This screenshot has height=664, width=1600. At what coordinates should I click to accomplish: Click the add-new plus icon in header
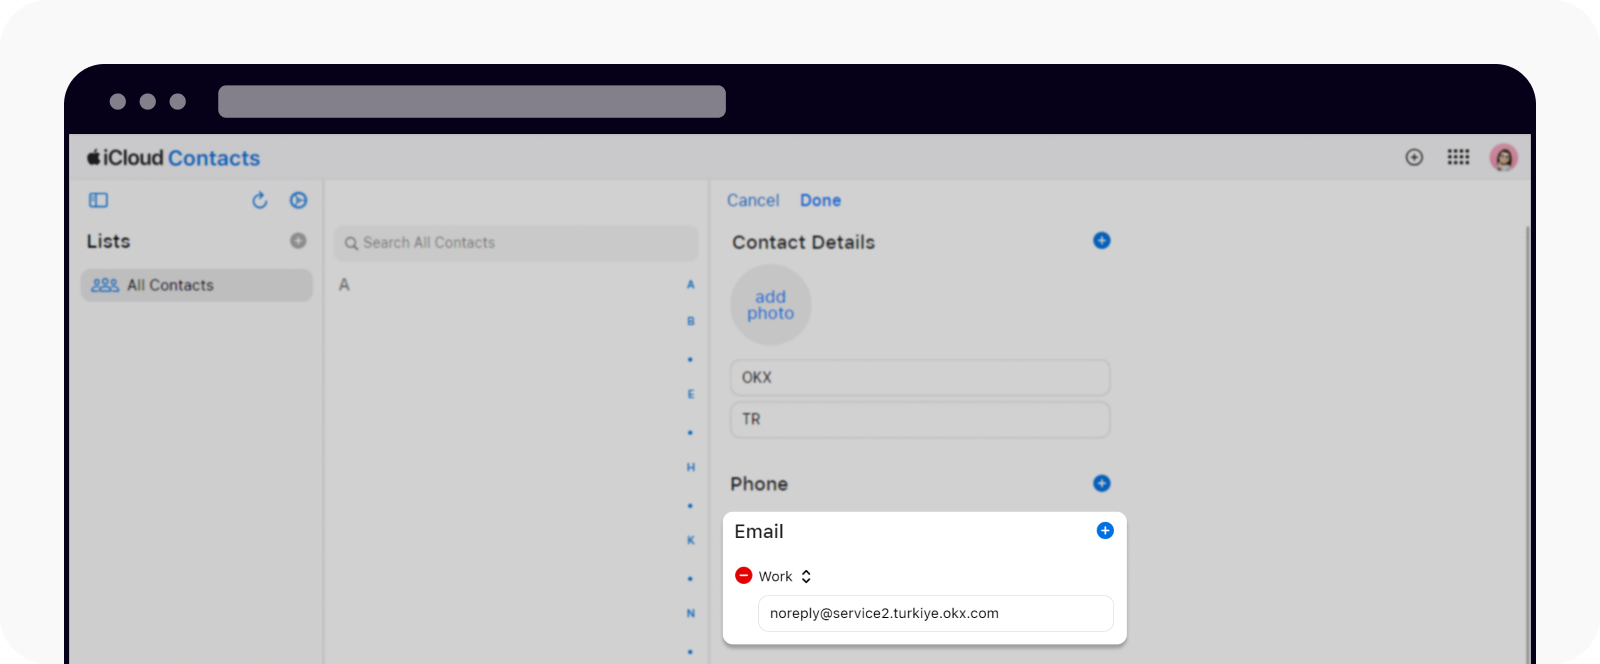tap(1414, 157)
